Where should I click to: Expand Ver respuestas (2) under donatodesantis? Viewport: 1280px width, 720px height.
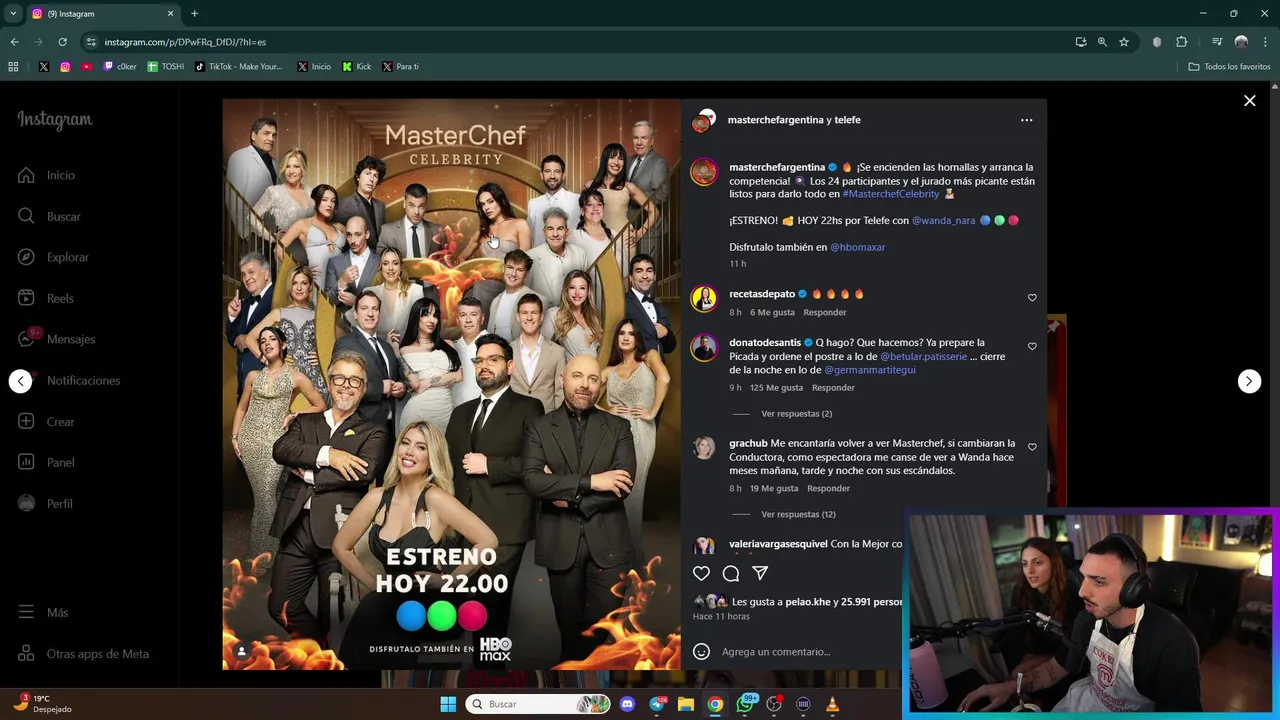pyautogui.click(x=796, y=413)
